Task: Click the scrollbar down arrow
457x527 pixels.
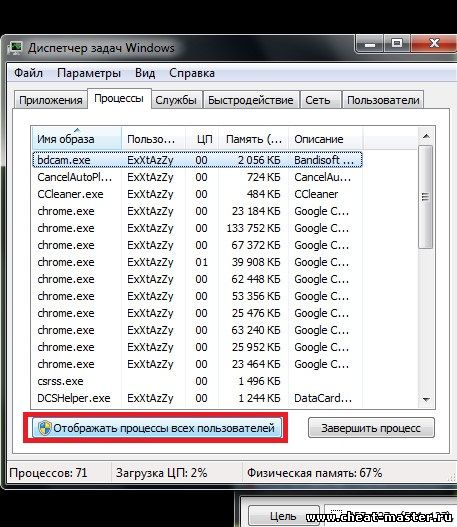Action: [426, 399]
